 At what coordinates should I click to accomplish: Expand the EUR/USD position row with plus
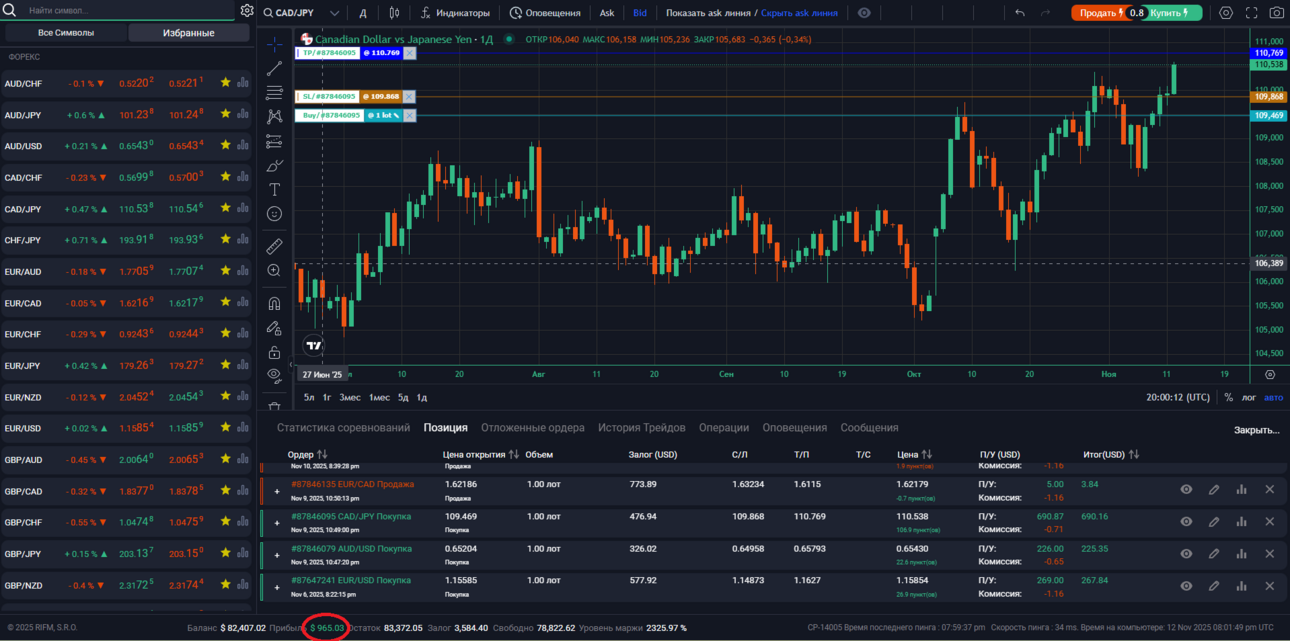pyautogui.click(x=277, y=587)
